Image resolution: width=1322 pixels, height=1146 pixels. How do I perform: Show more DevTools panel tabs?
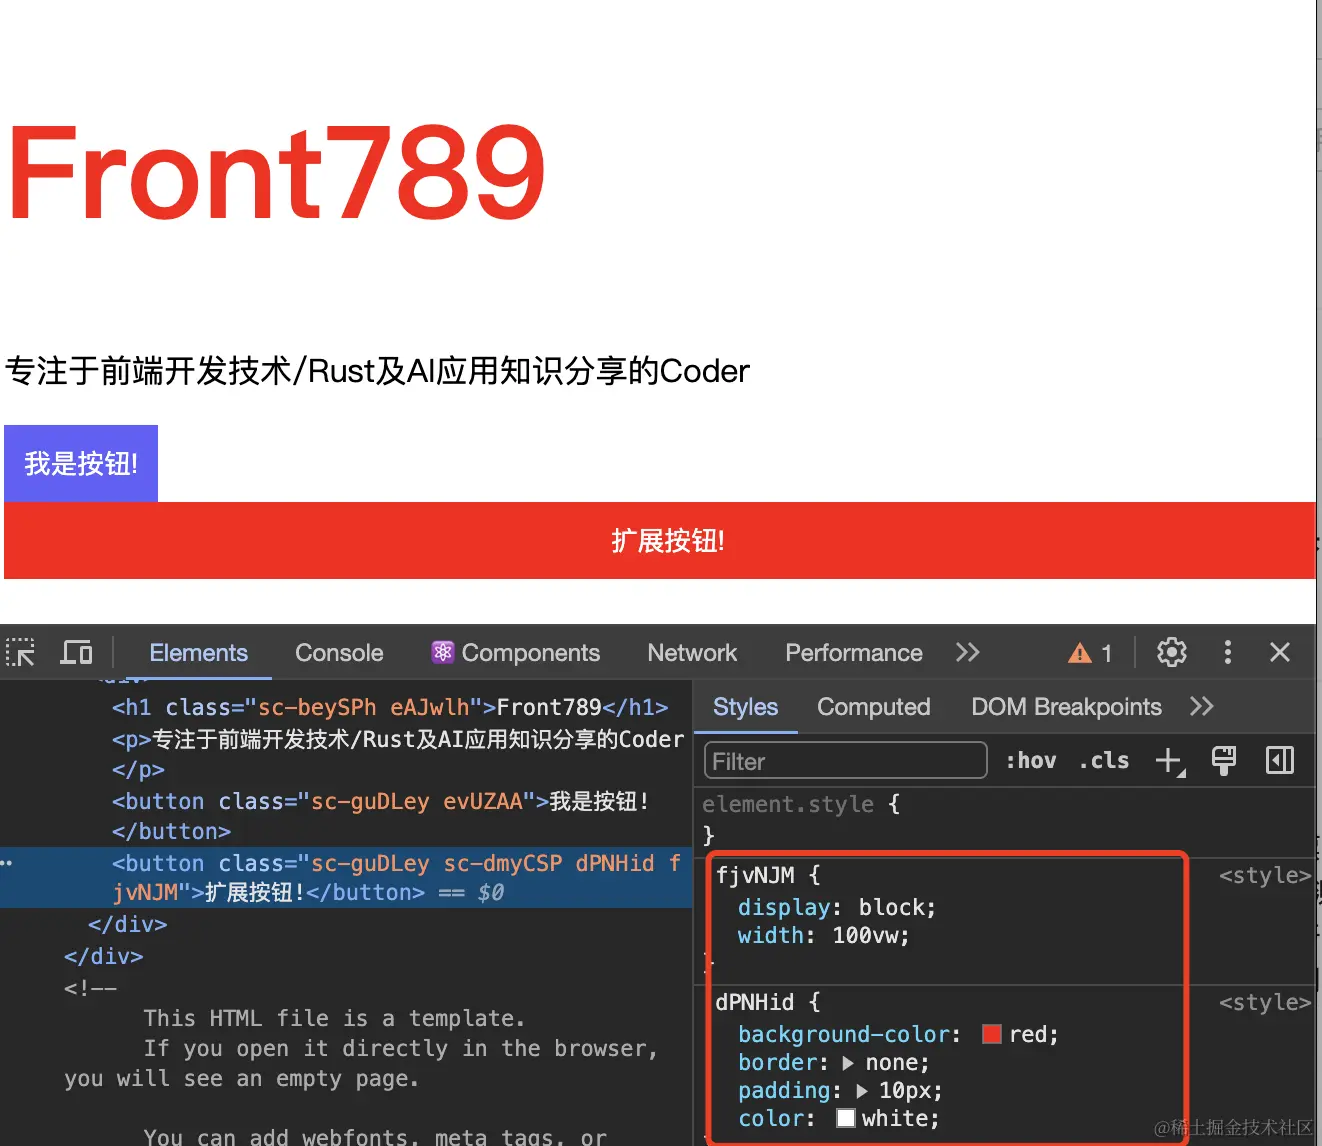(x=967, y=653)
